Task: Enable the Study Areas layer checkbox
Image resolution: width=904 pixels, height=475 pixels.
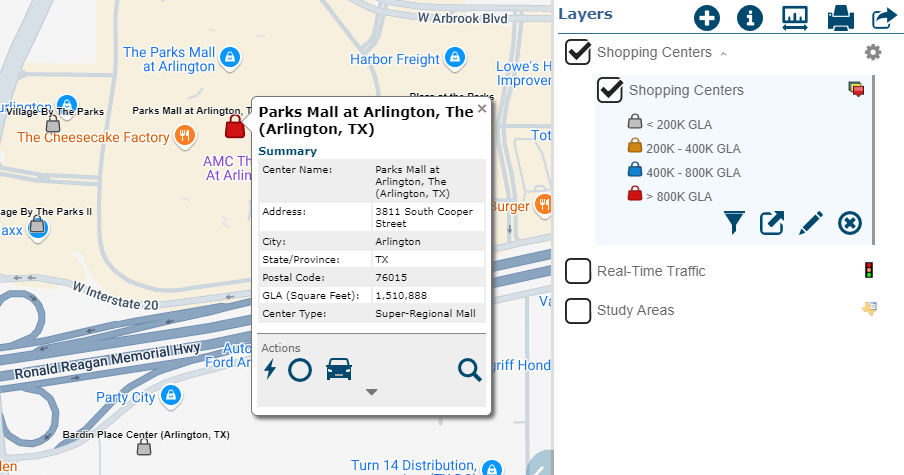Action: click(578, 310)
